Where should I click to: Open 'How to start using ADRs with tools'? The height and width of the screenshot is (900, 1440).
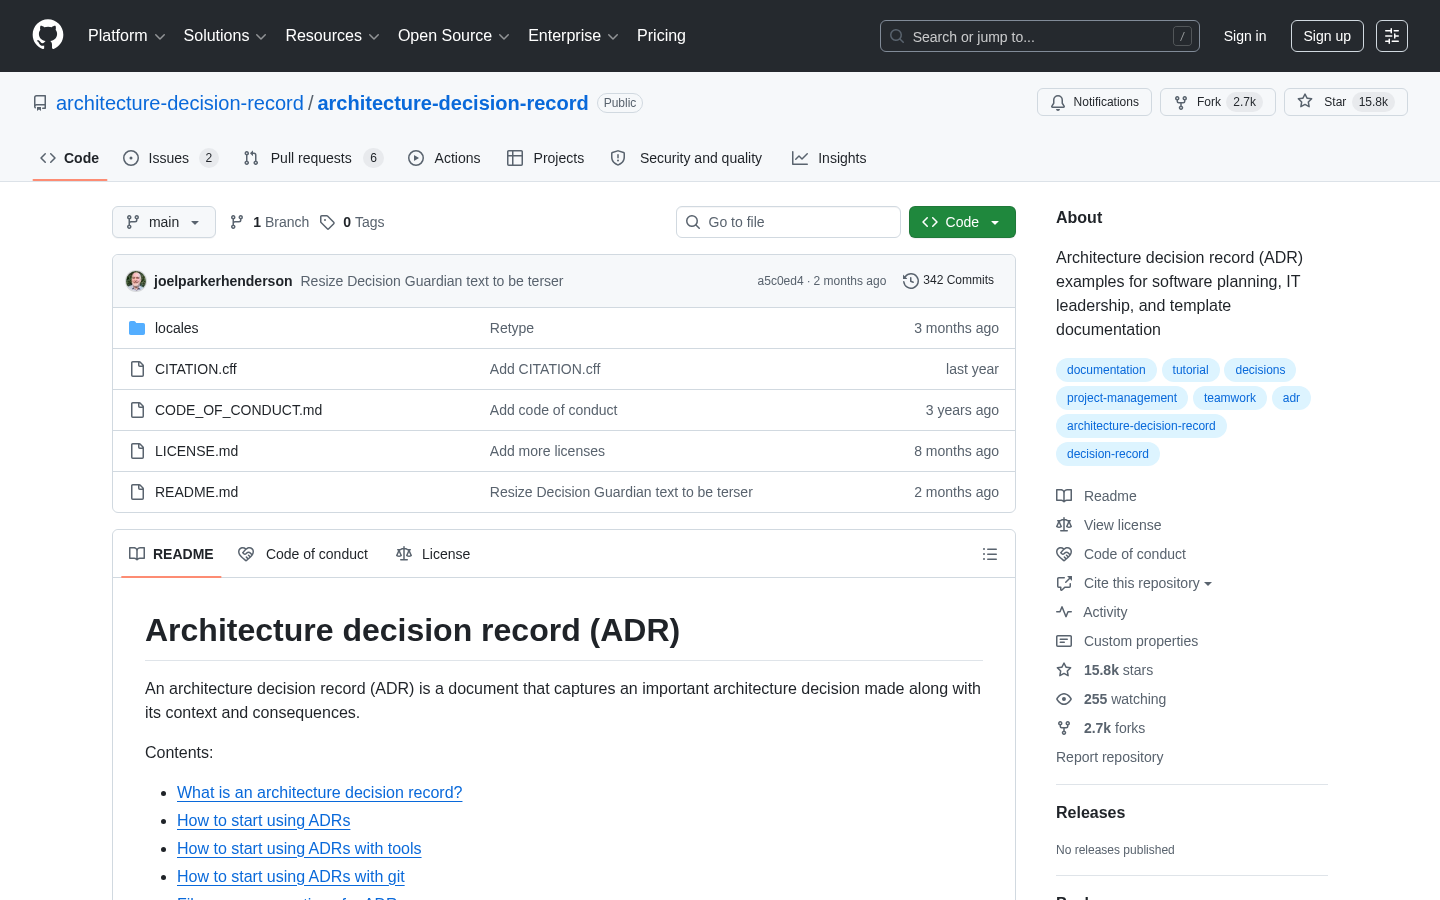pos(299,848)
